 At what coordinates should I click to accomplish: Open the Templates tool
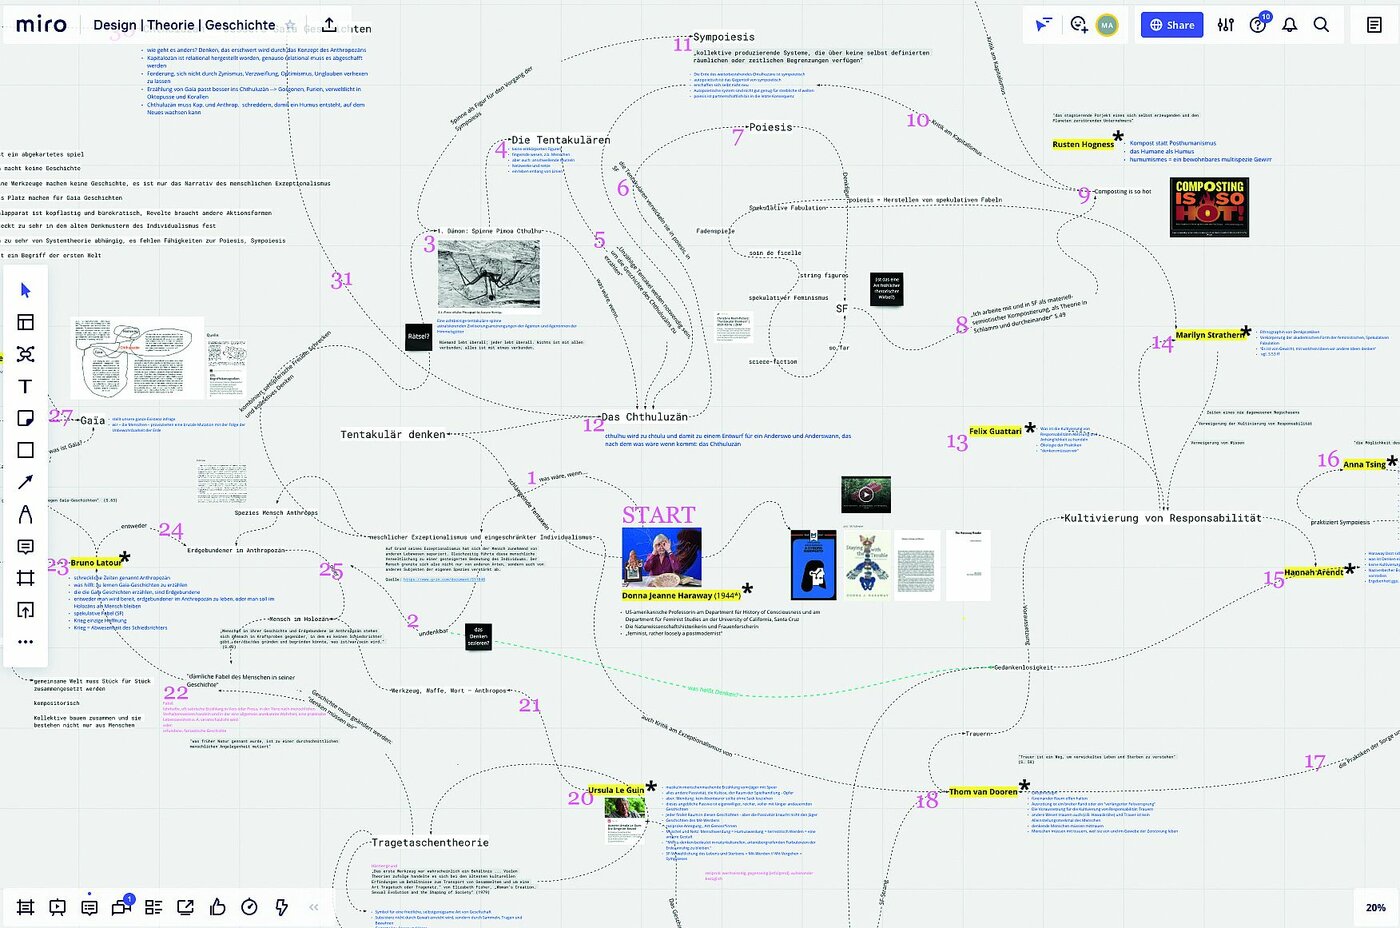tap(26, 322)
